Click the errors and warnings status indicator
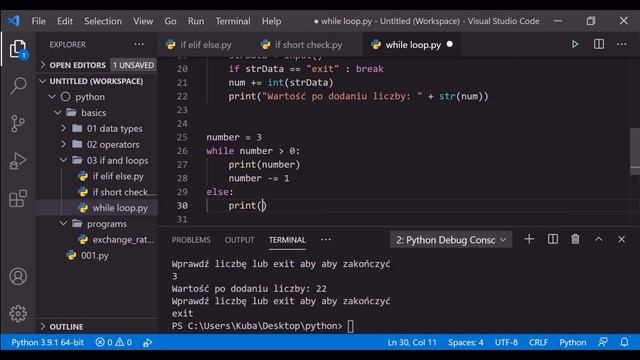The image size is (640, 360). tap(113, 342)
